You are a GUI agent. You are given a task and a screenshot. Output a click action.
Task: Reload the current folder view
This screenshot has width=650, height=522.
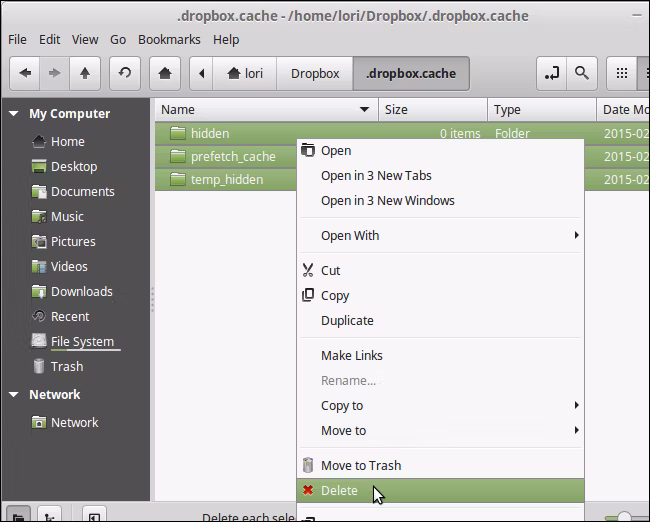(x=125, y=73)
